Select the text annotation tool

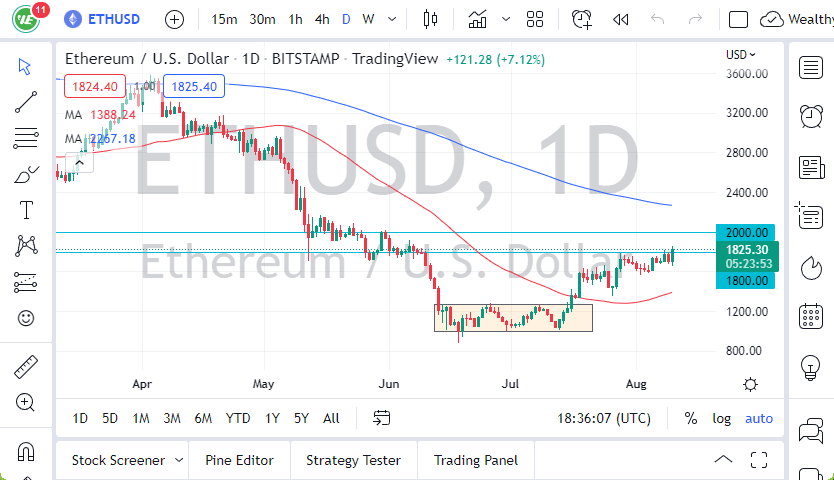pos(26,210)
